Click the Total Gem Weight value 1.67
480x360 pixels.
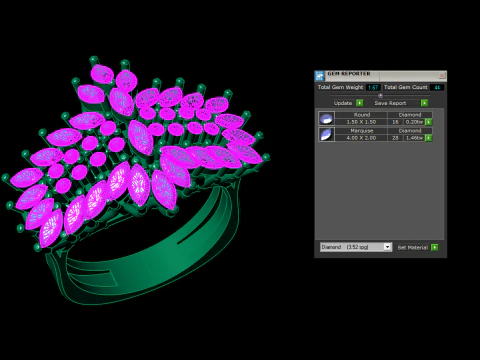(373, 87)
